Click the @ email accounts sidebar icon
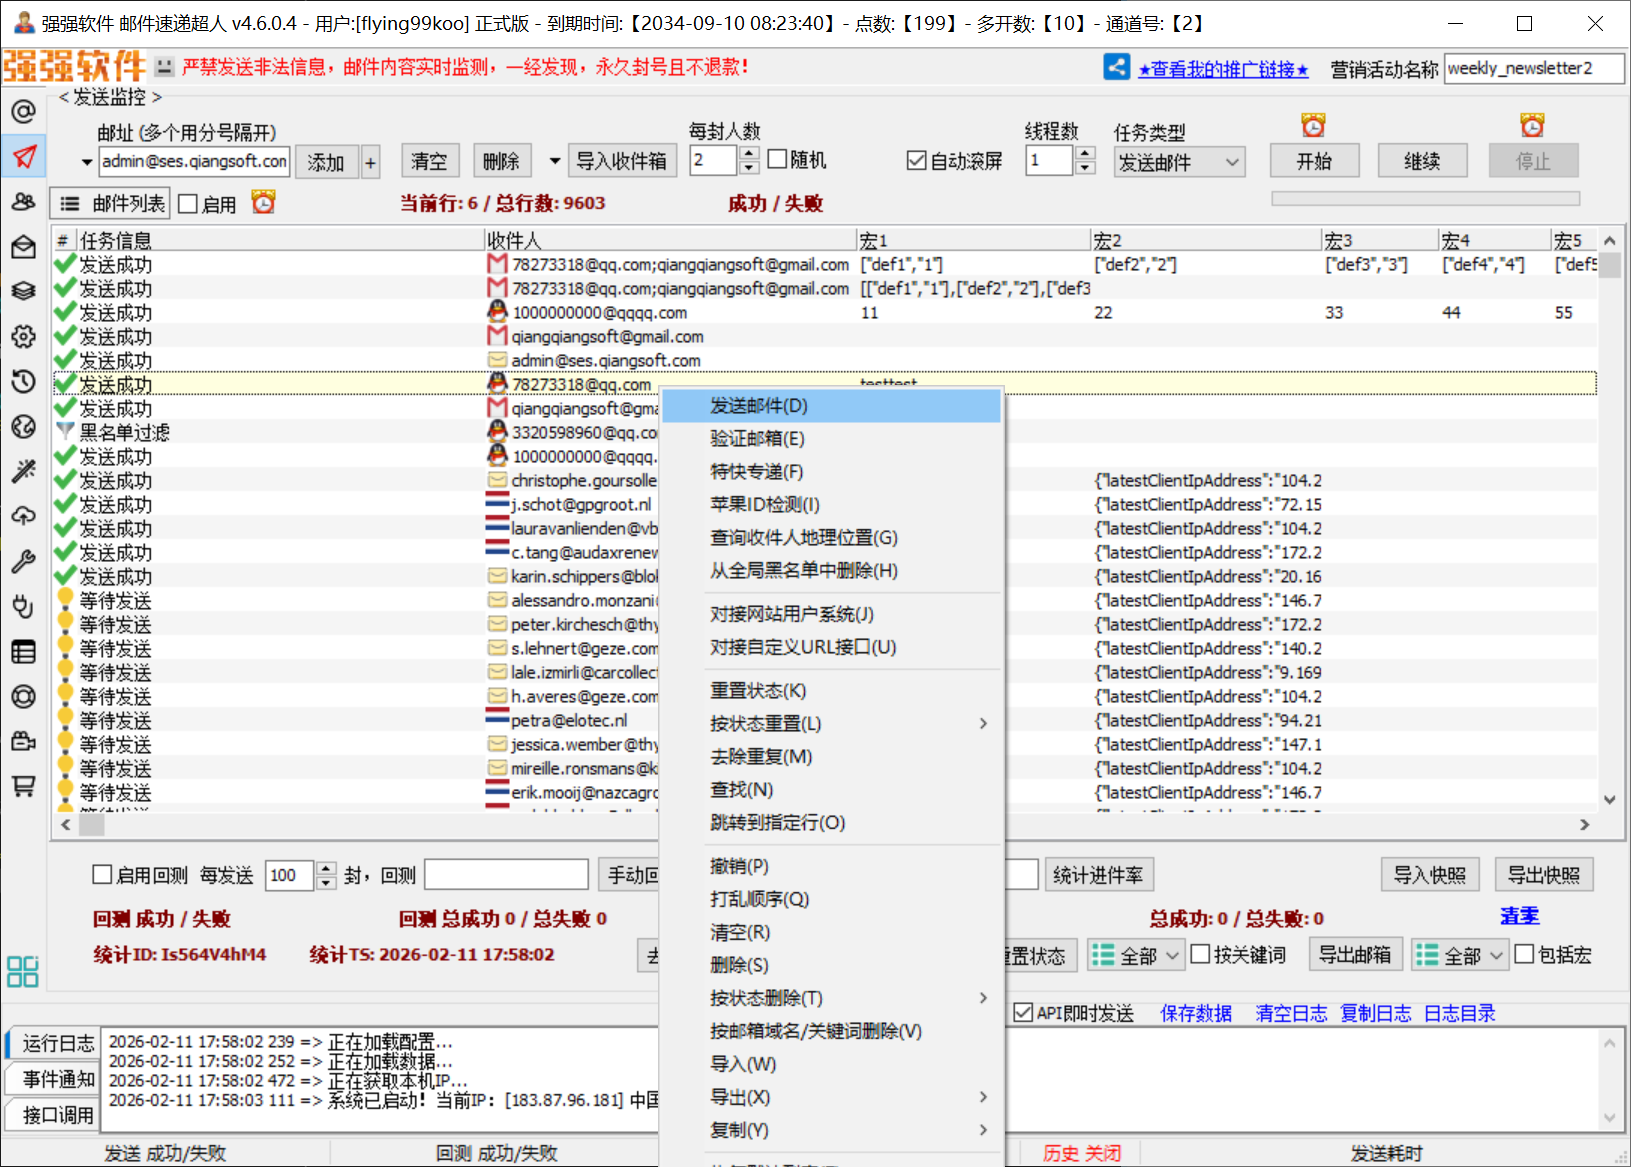The width and height of the screenshot is (1631, 1167). point(23,111)
